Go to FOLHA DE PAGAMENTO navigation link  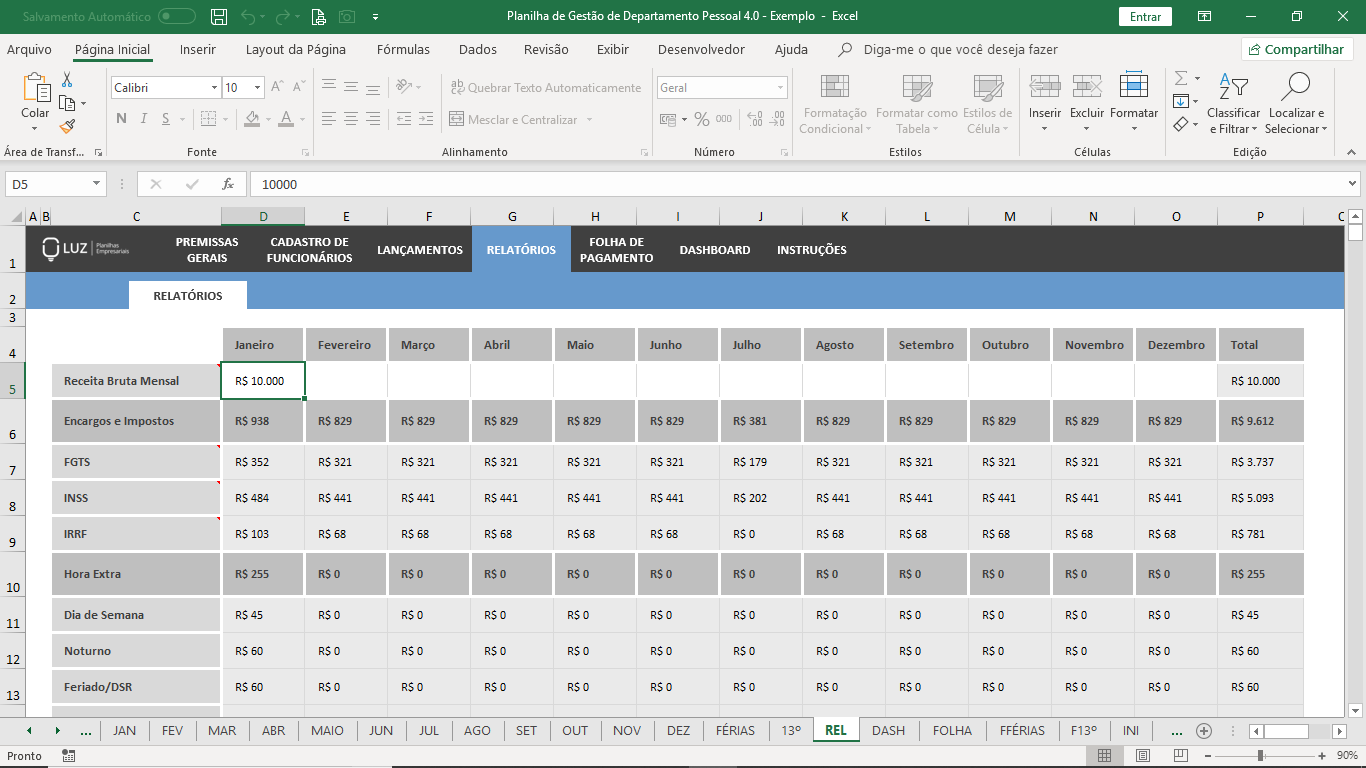click(616, 250)
